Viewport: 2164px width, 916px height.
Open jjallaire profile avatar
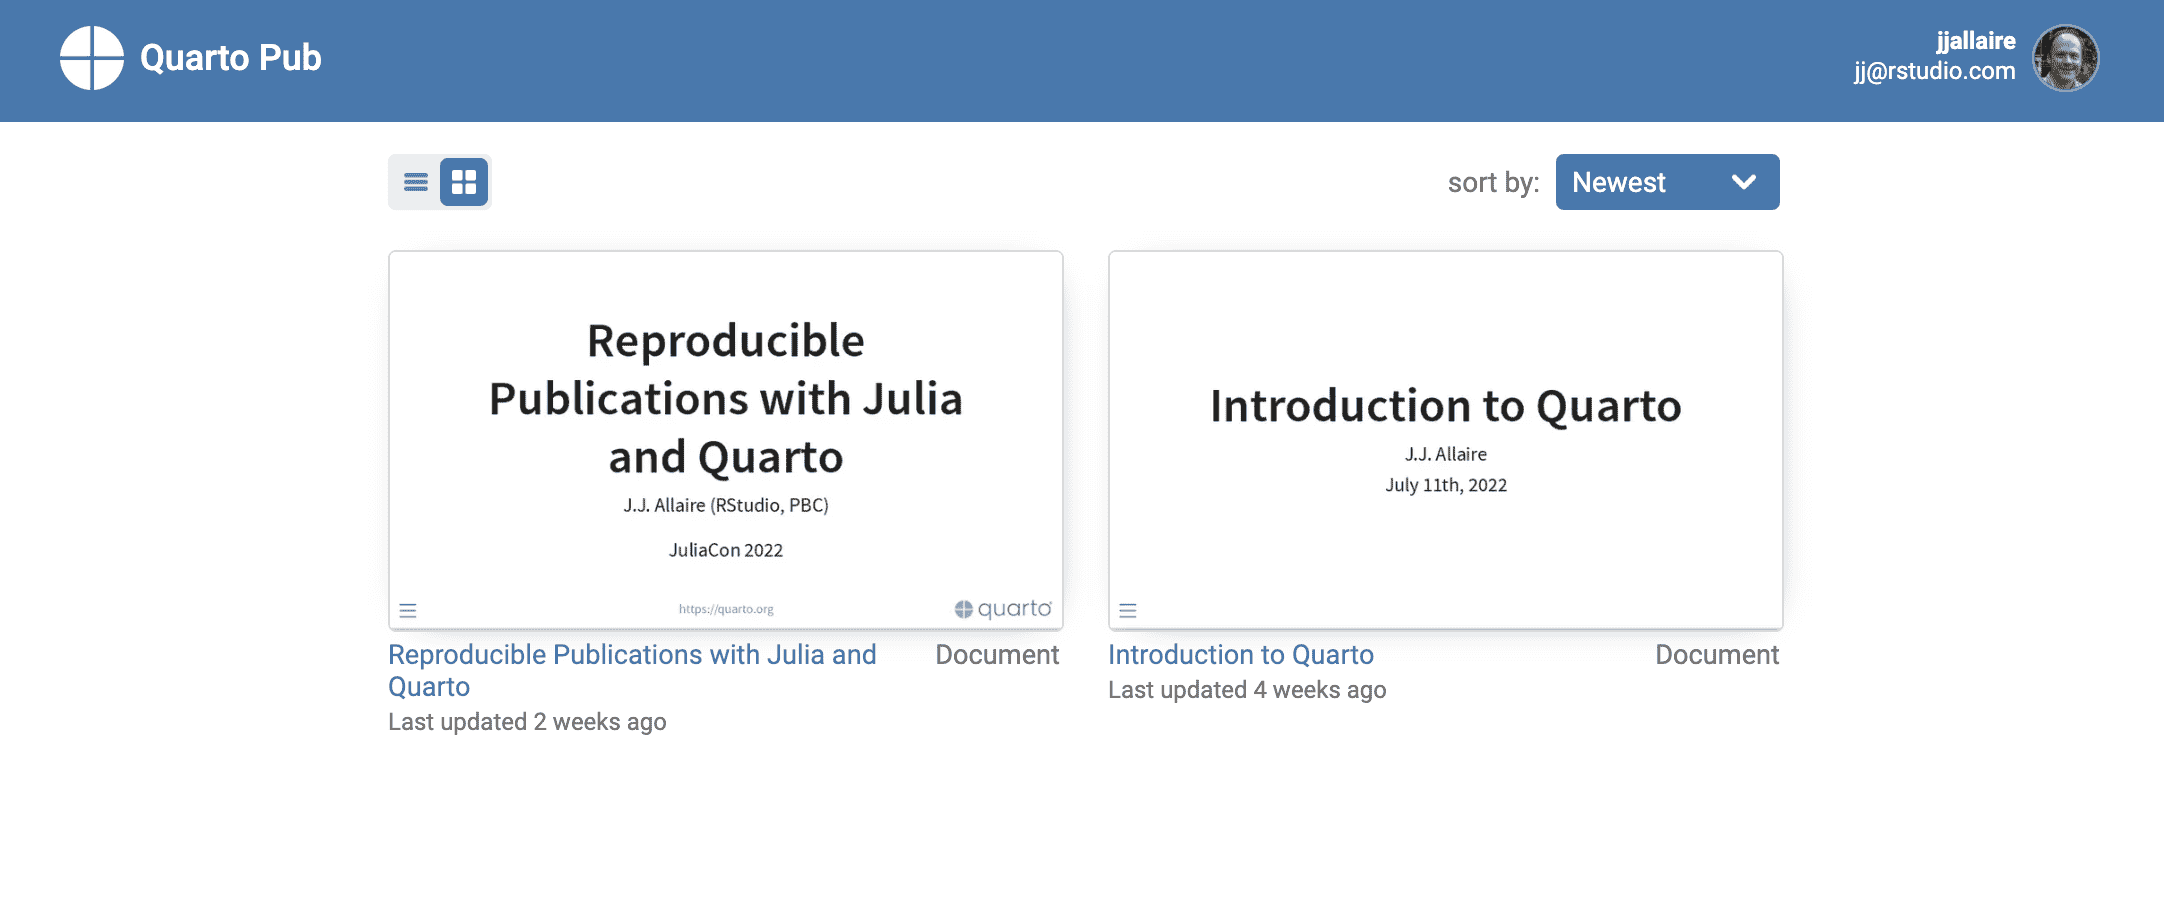[x=2065, y=58]
